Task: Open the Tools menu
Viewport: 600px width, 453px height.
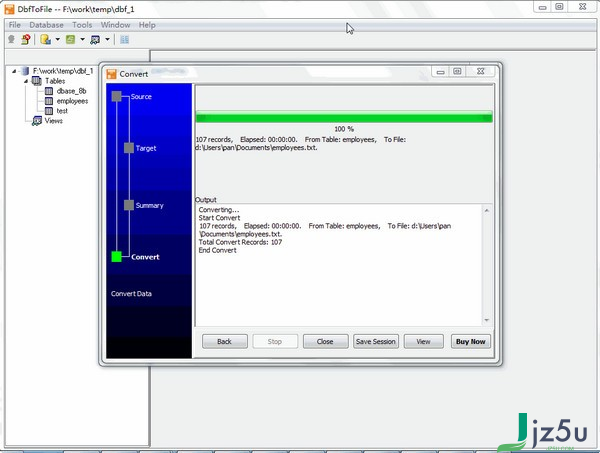Action: [x=82, y=25]
